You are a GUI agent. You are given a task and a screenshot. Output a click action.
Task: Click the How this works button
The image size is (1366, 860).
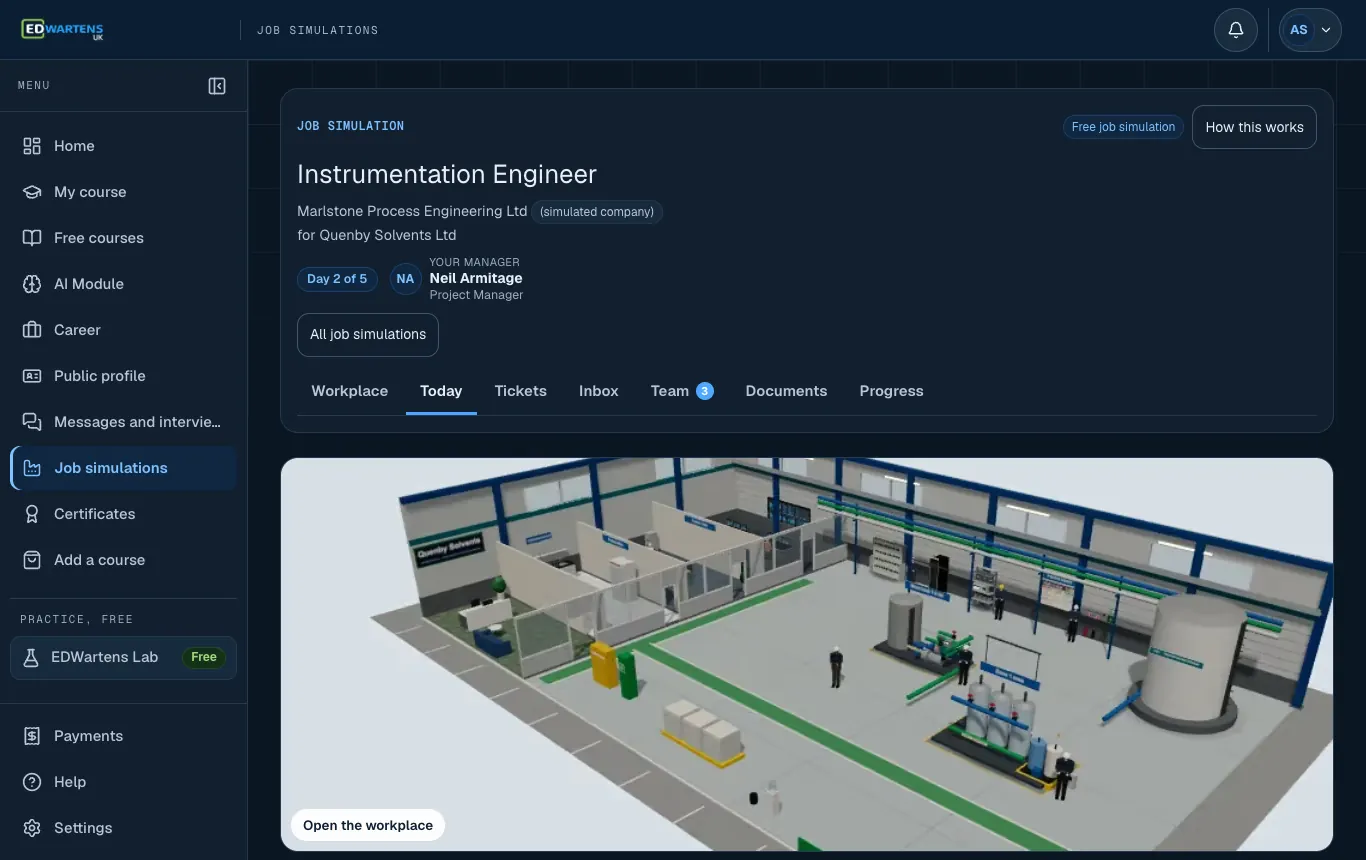1254,127
